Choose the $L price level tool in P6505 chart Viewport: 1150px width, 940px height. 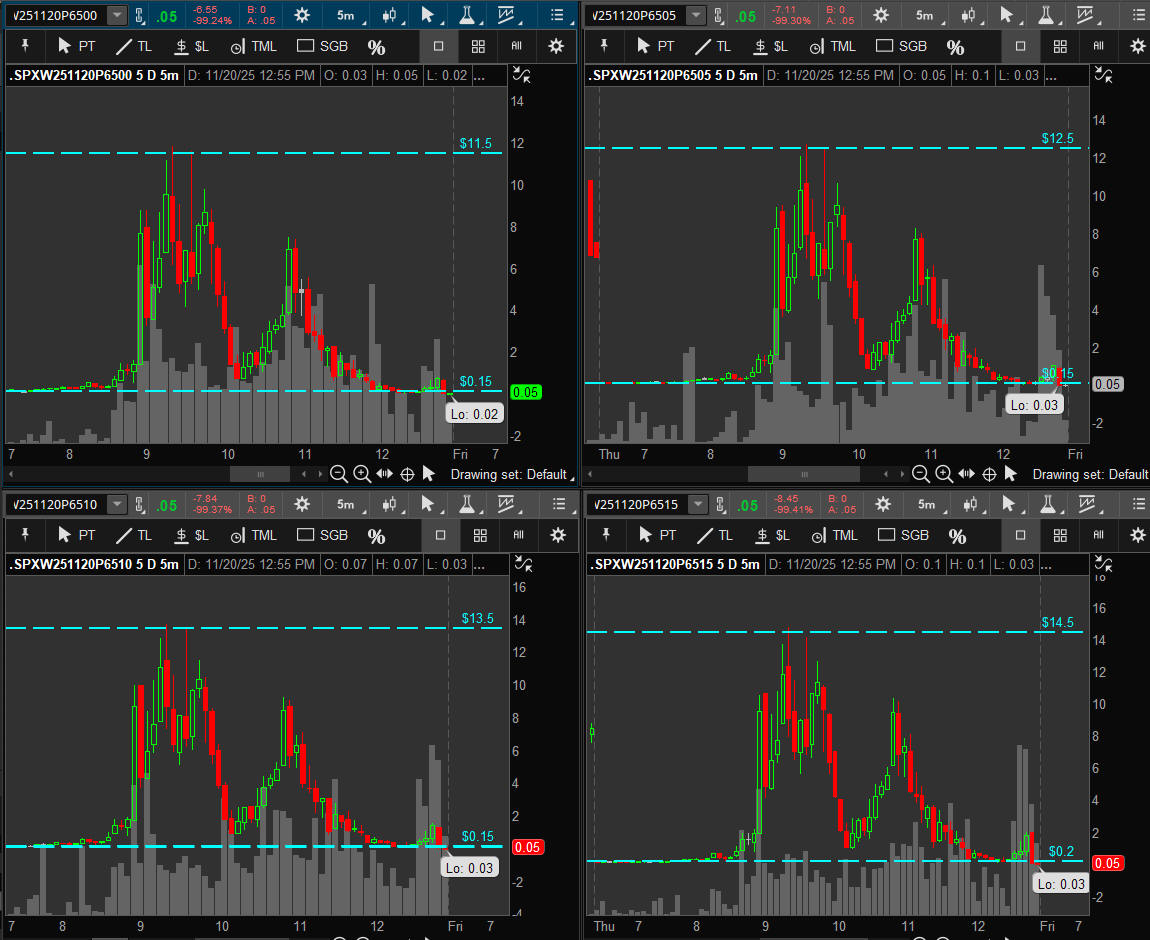click(x=770, y=47)
